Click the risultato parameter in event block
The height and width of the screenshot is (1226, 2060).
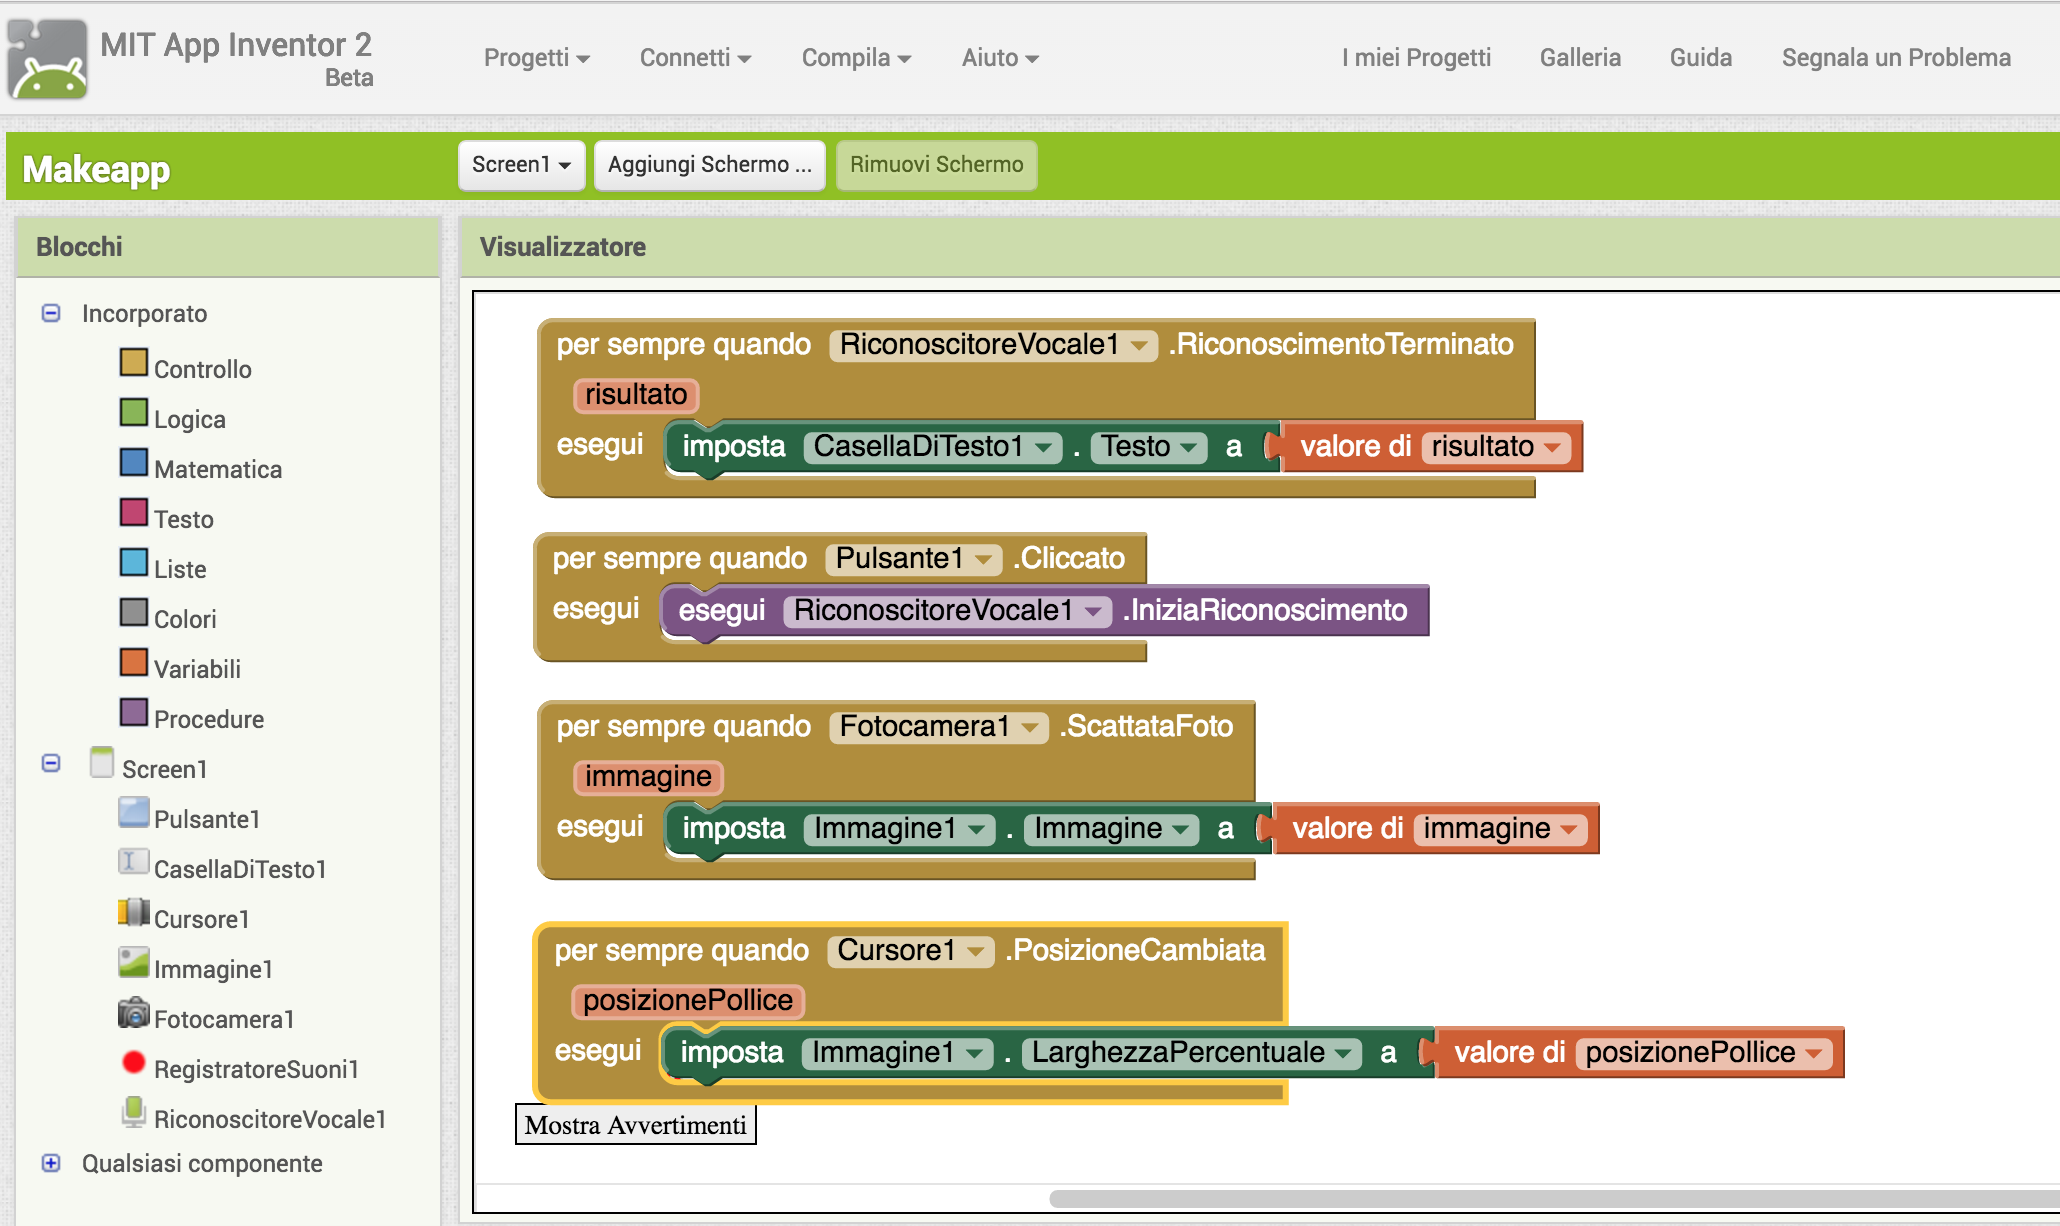pyautogui.click(x=636, y=395)
